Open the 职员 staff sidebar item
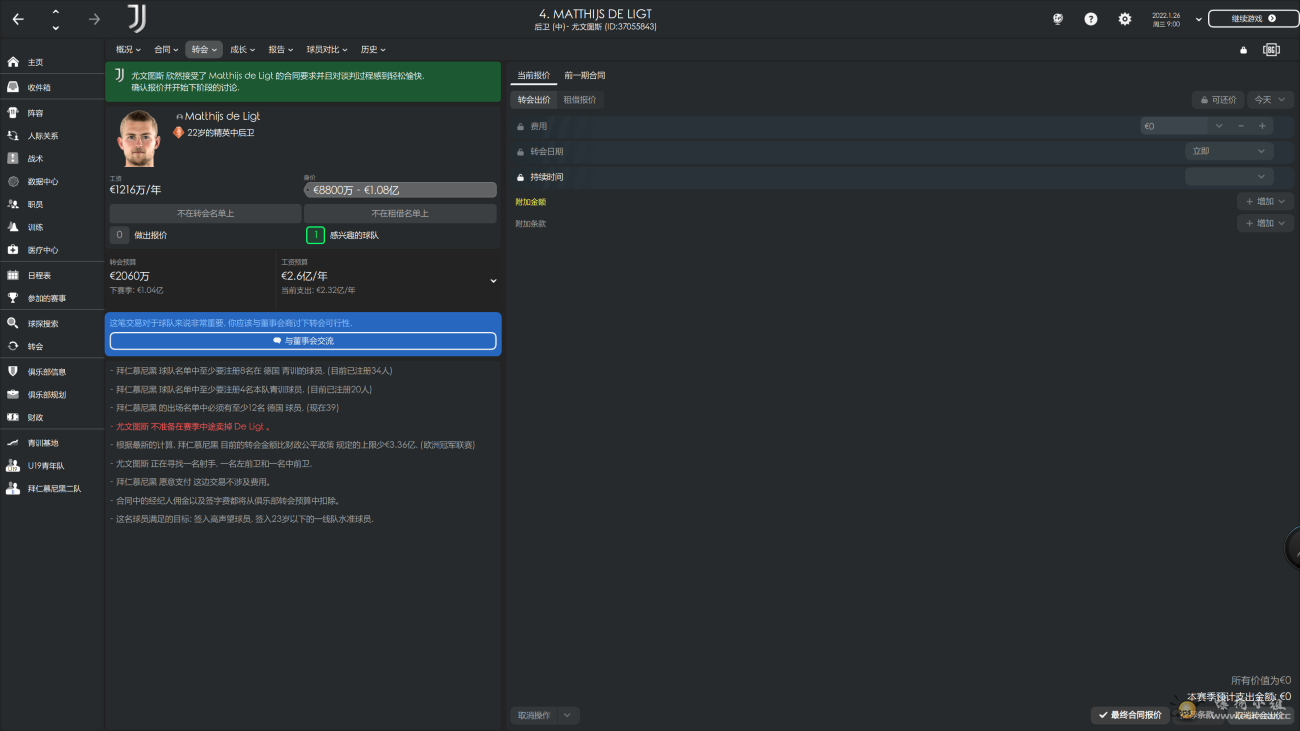This screenshot has height=731, width=1300. click(x=52, y=204)
